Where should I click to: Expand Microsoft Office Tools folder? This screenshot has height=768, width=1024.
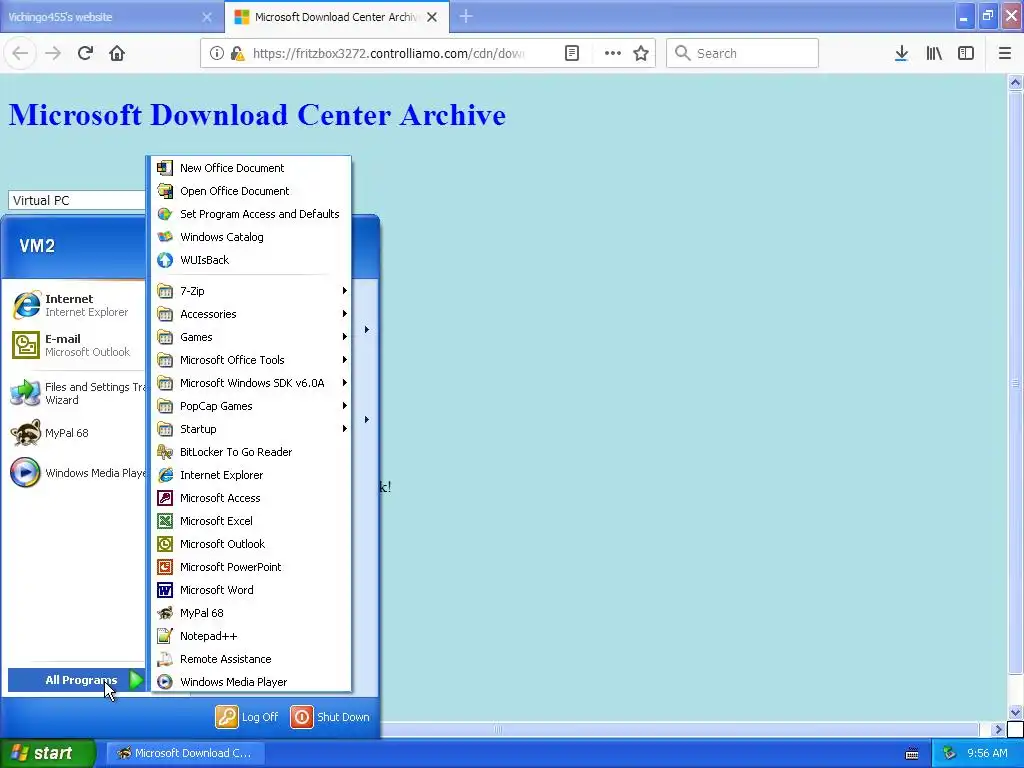coord(251,360)
